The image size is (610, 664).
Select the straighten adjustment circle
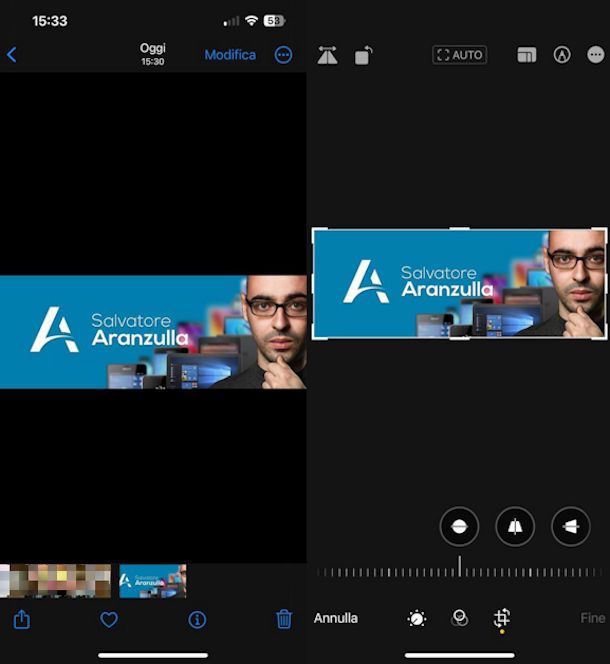tap(459, 526)
